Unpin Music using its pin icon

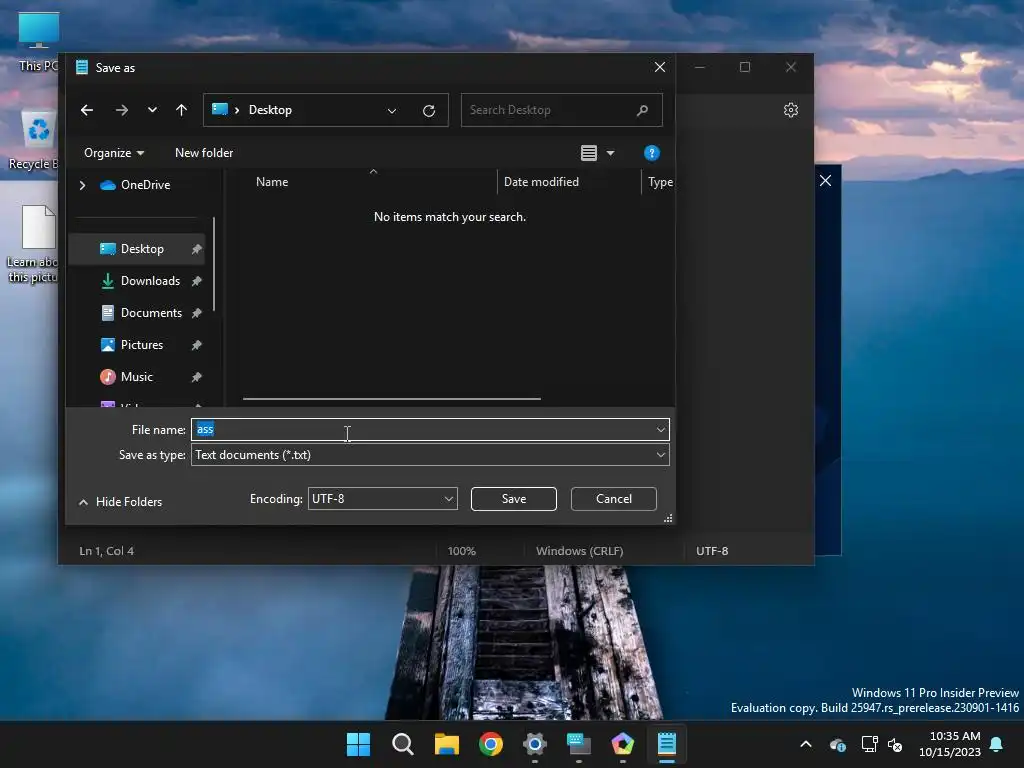(x=197, y=377)
